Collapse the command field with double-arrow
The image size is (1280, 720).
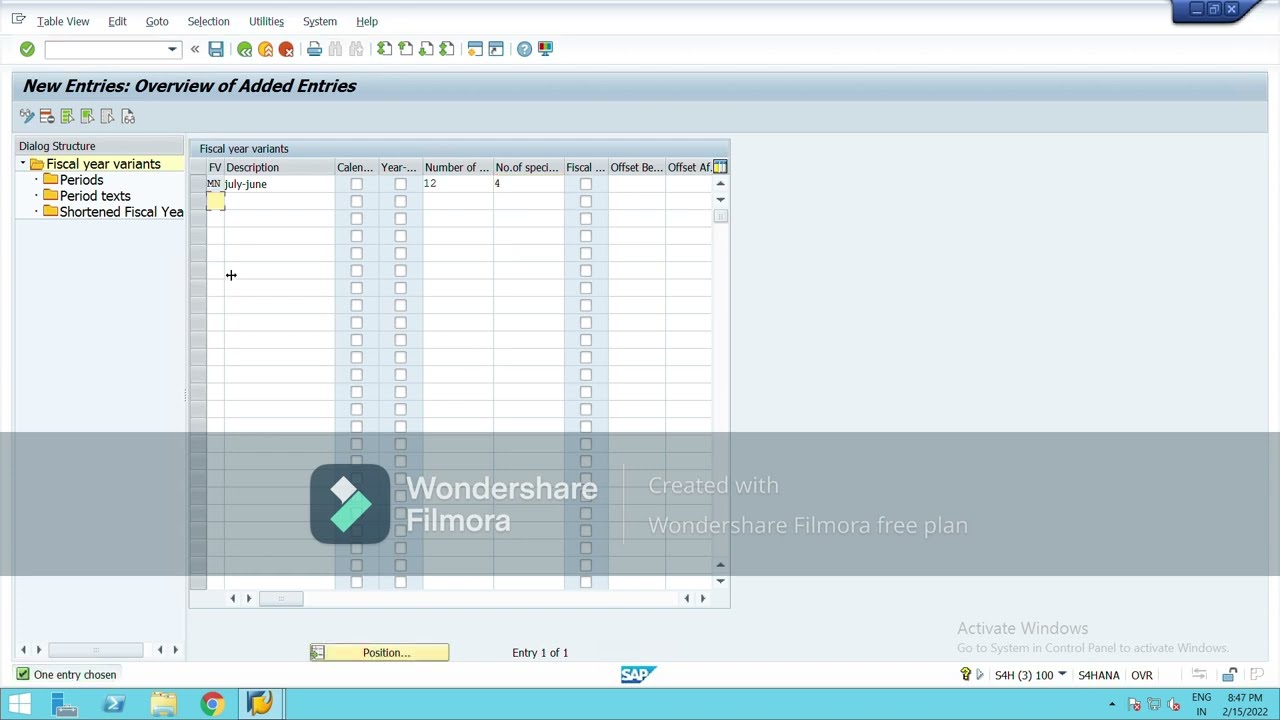(195, 49)
